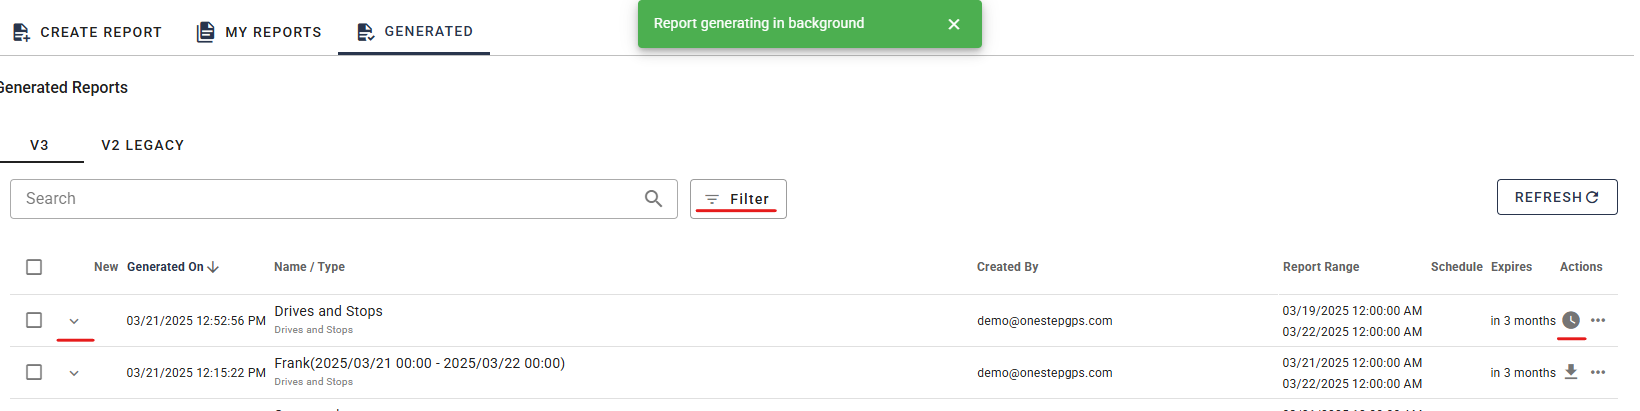The width and height of the screenshot is (1640, 411).
Task: Check the Frank report row checkbox
Action: coord(34,372)
